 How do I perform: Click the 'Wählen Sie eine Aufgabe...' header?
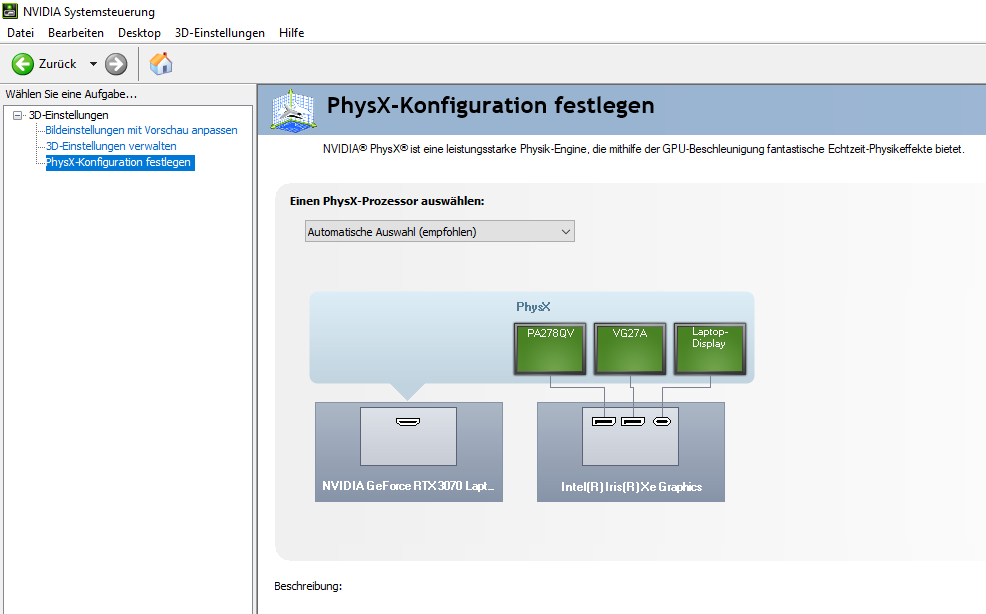[71, 94]
